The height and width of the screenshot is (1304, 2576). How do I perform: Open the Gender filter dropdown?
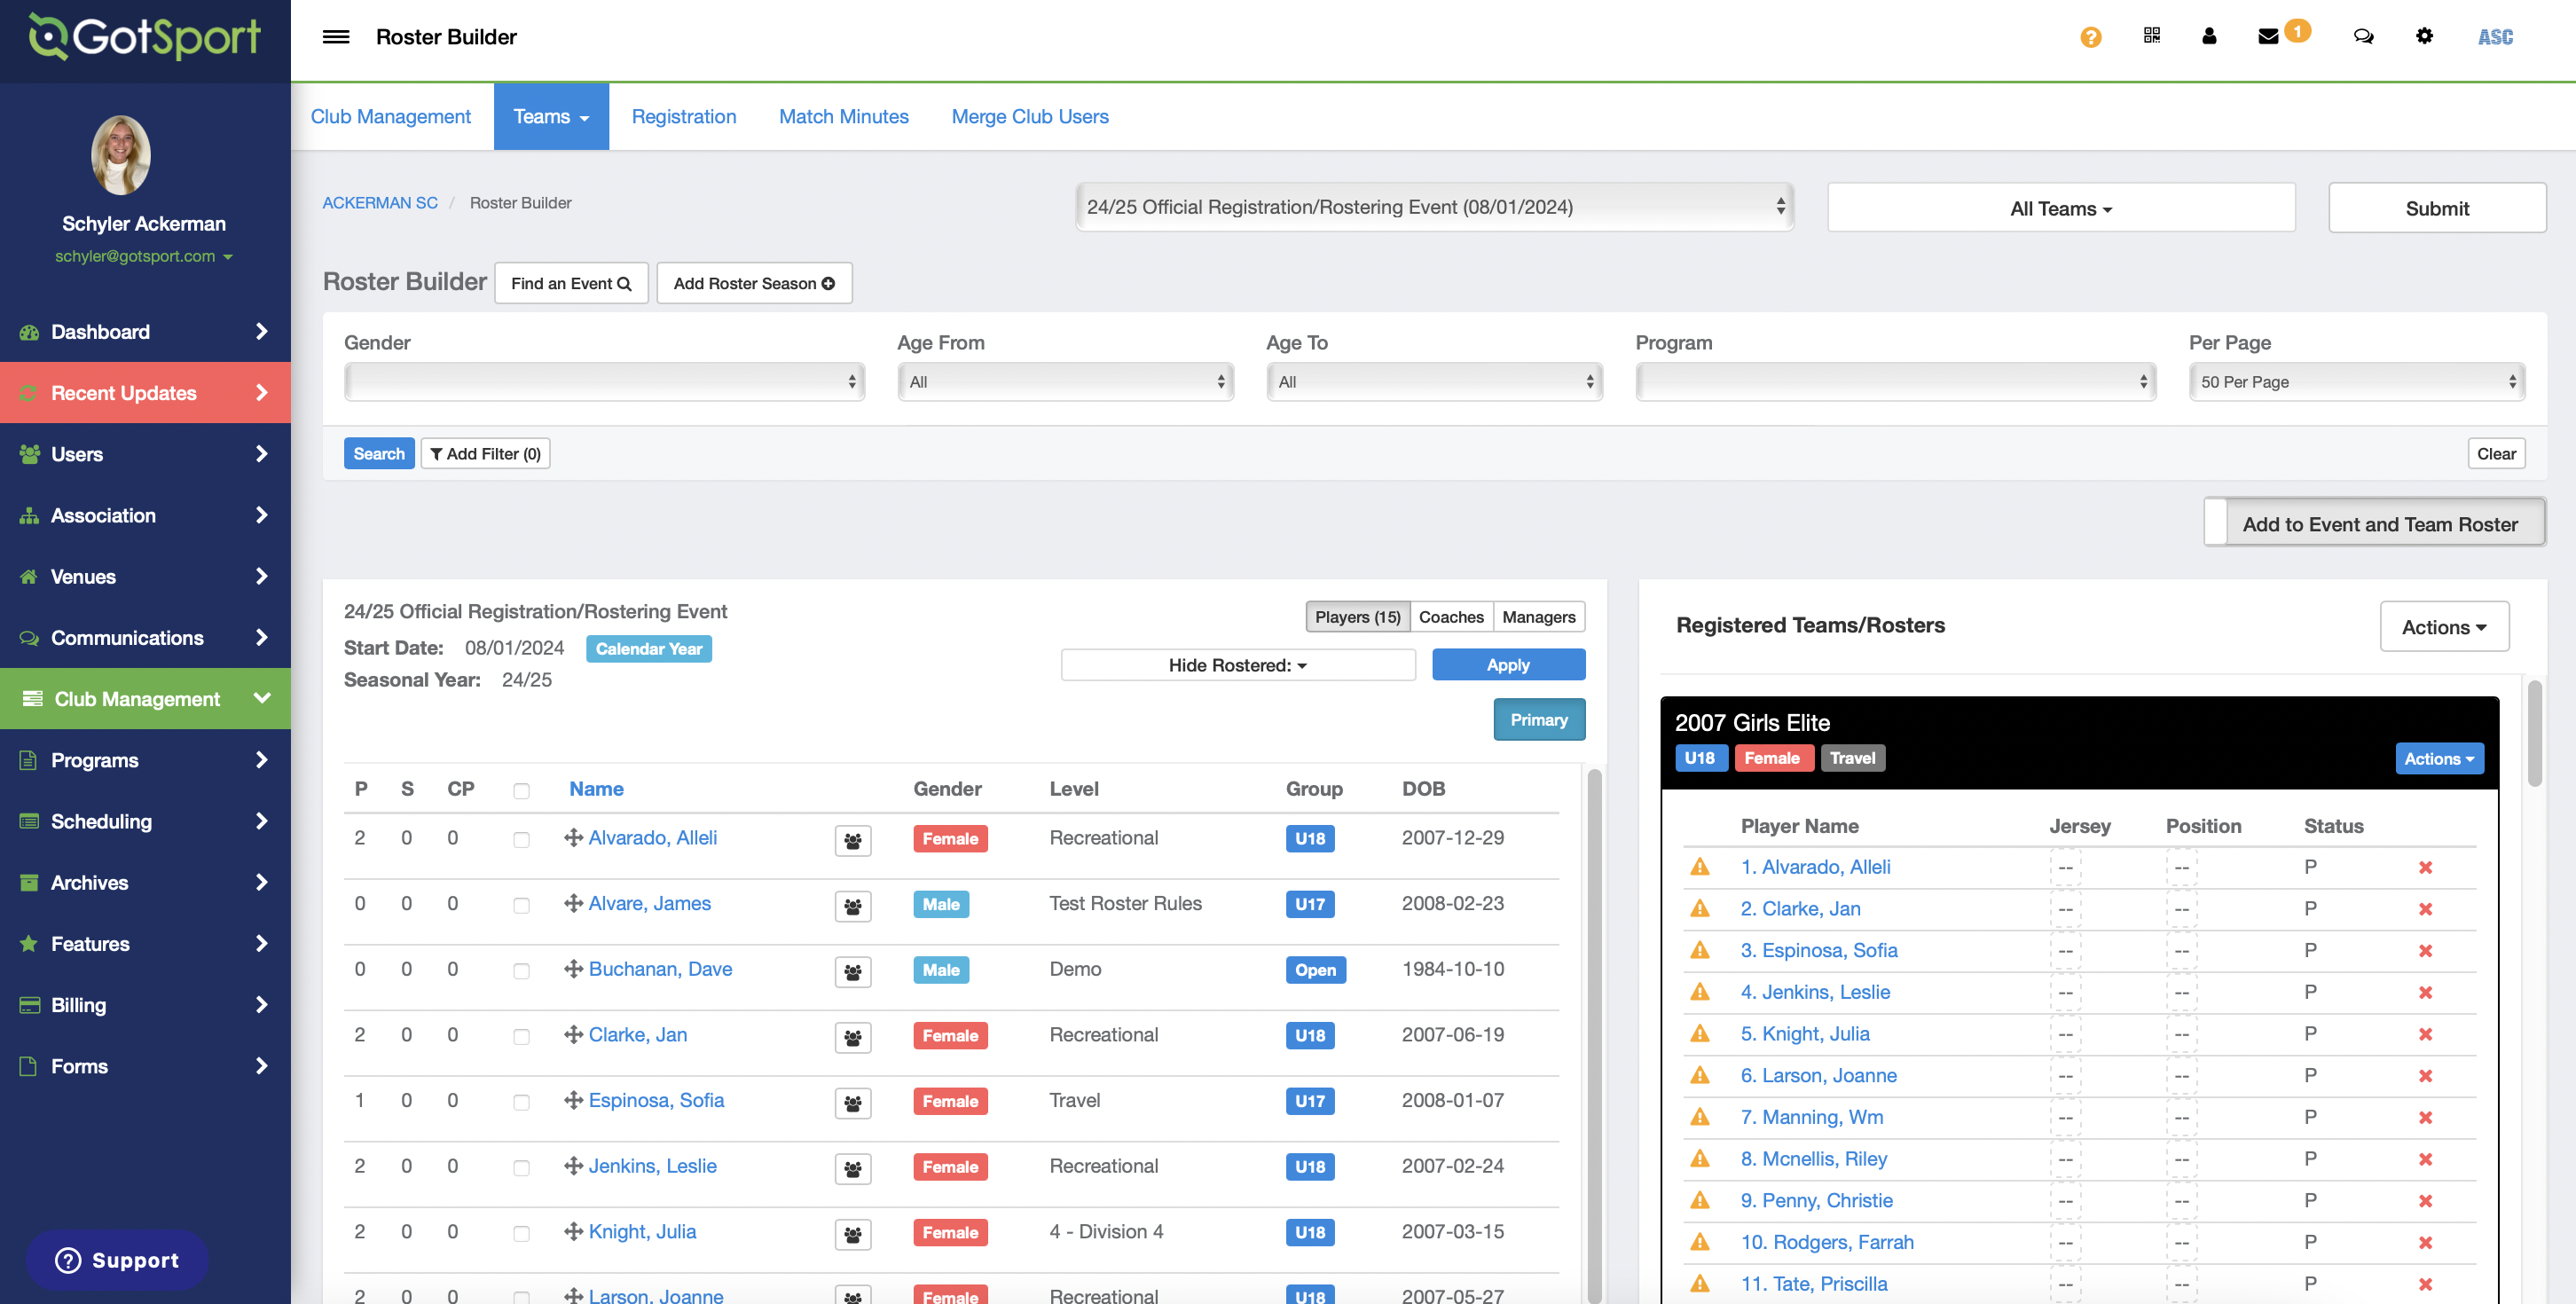pos(604,381)
